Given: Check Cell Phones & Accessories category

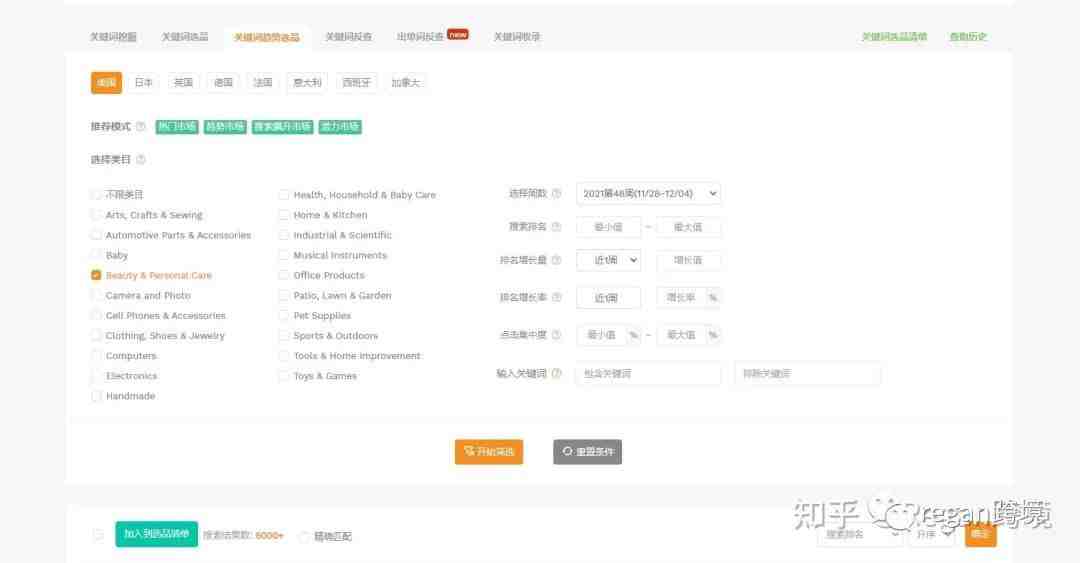Looking at the screenshot, I should tap(96, 316).
